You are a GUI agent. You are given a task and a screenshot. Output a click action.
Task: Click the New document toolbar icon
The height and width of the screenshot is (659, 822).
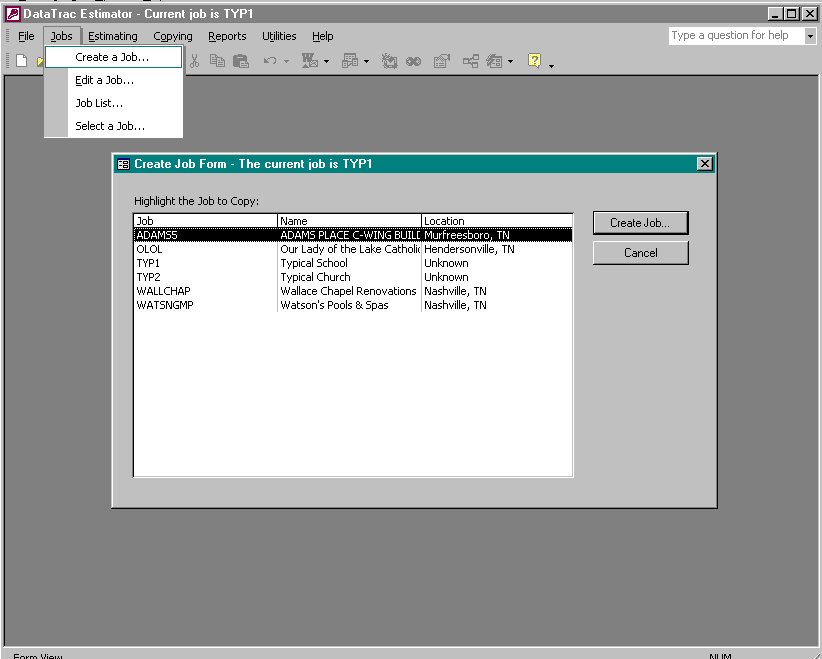(x=21, y=61)
